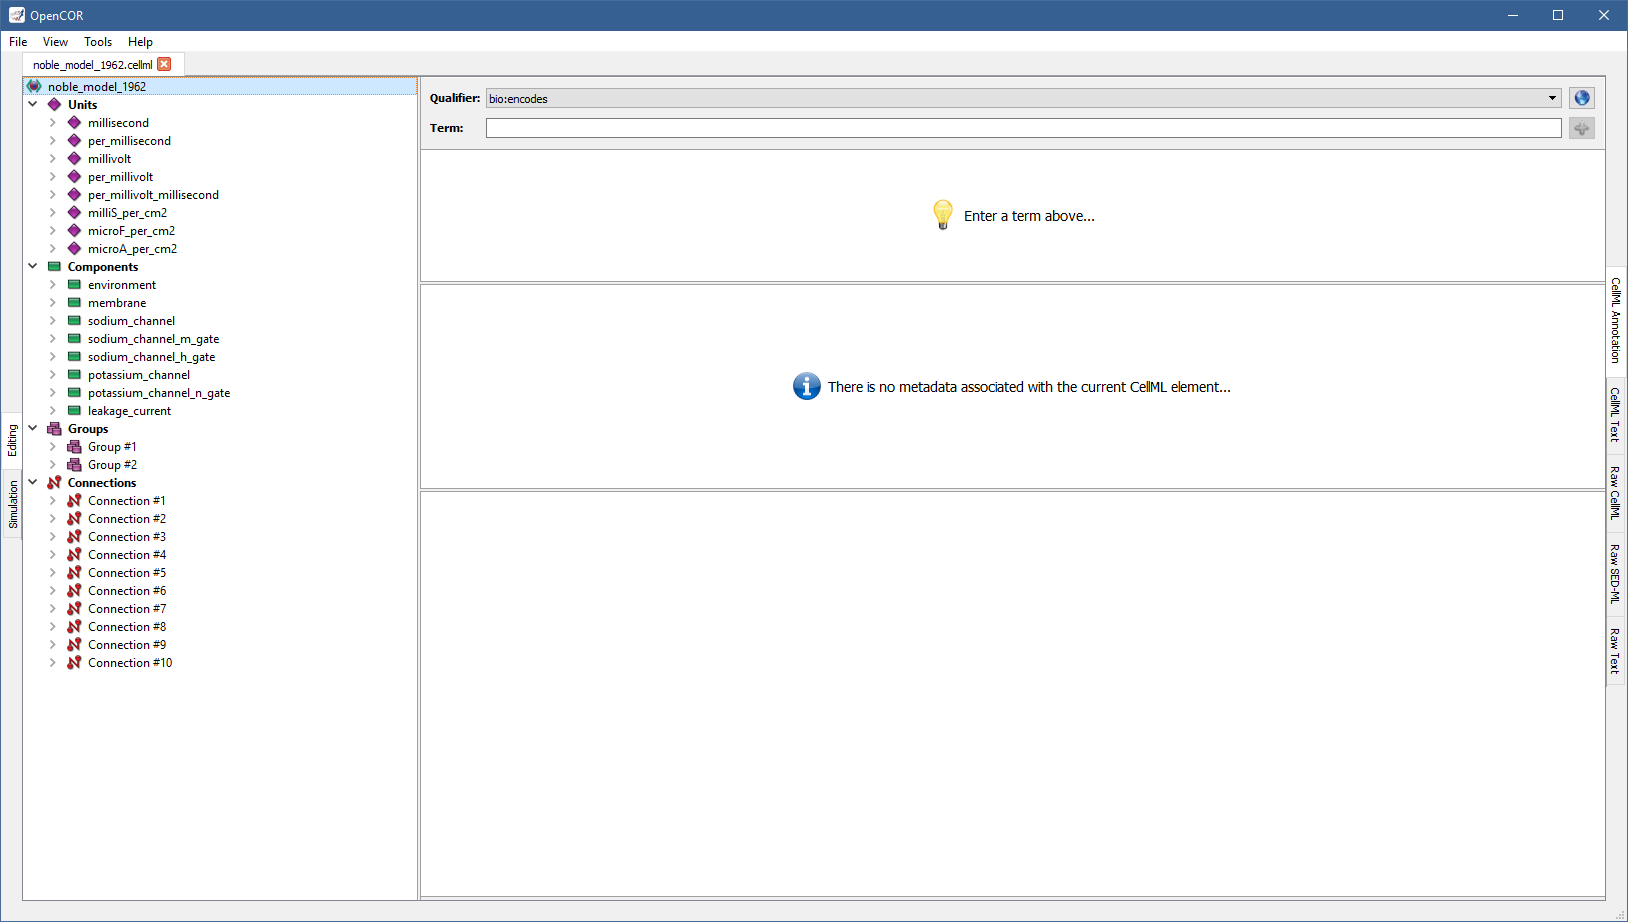Expand the Group #2 node
The height and width of the screenshot is (922, 1628).
[x=53, y=465]
